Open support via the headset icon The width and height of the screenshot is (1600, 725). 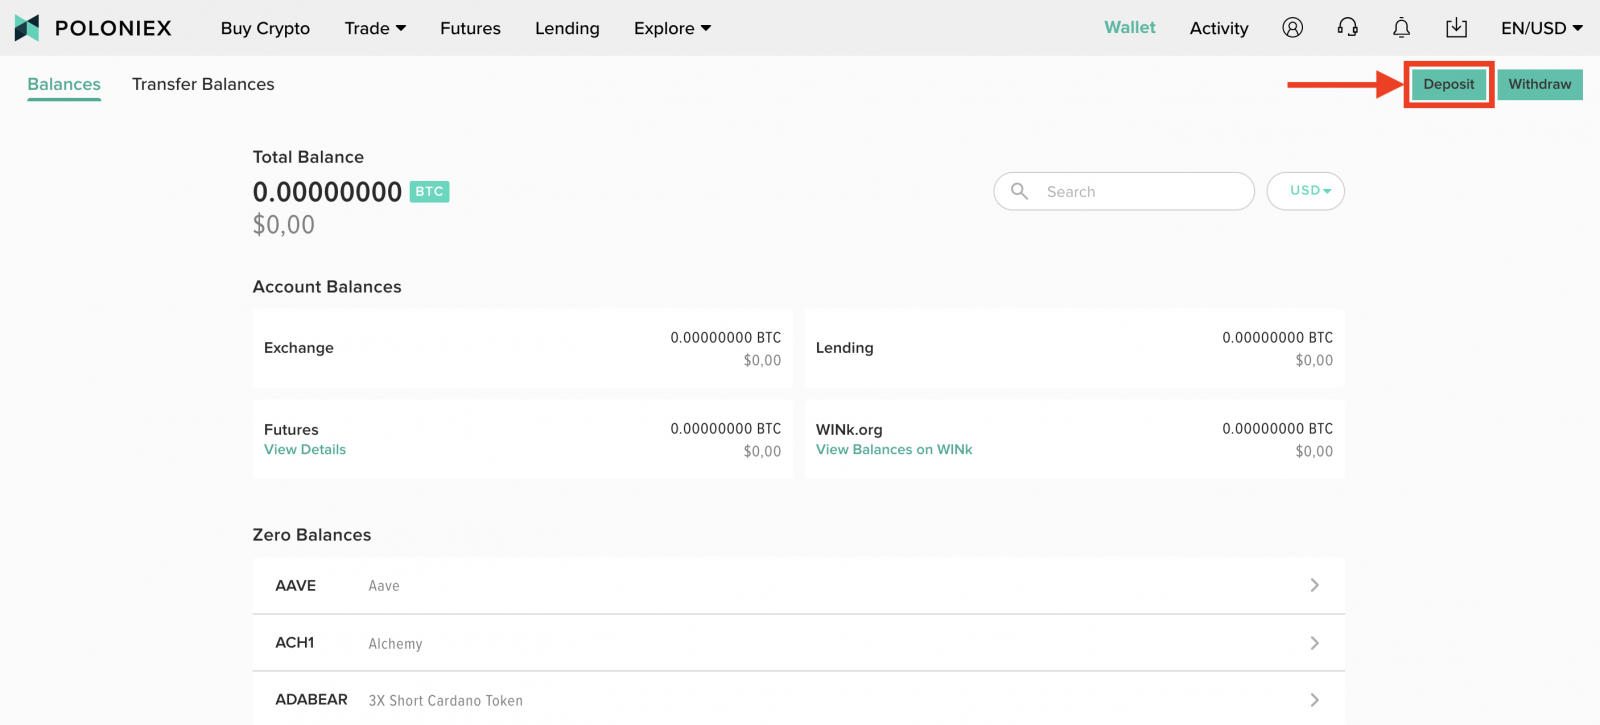[1347, 28]
